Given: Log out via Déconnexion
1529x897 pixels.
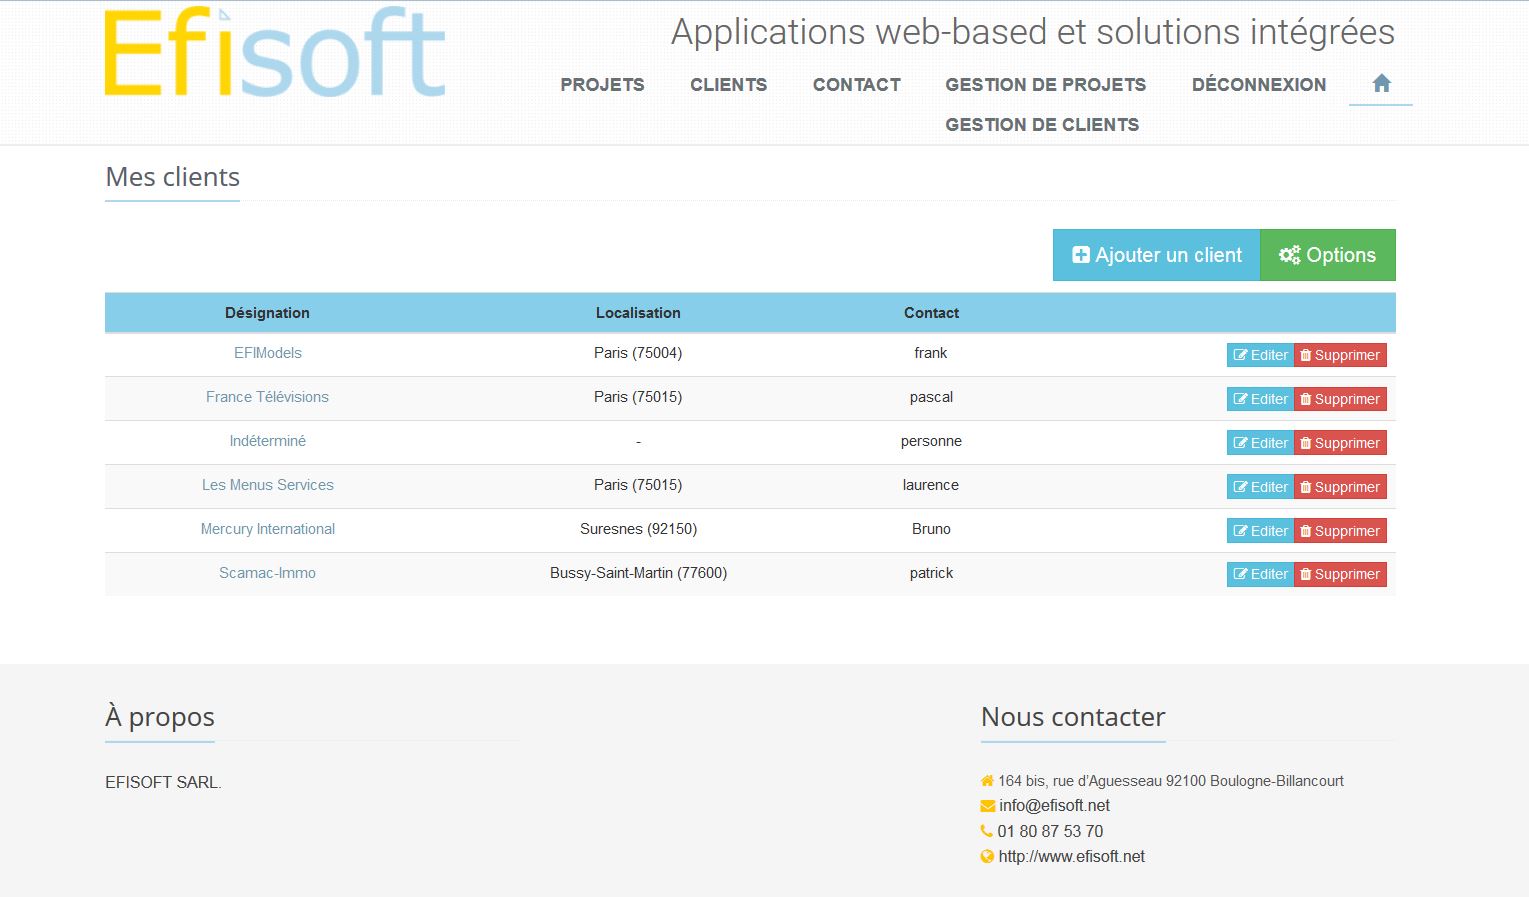Looking at the screenshot, I should 1258,85.
